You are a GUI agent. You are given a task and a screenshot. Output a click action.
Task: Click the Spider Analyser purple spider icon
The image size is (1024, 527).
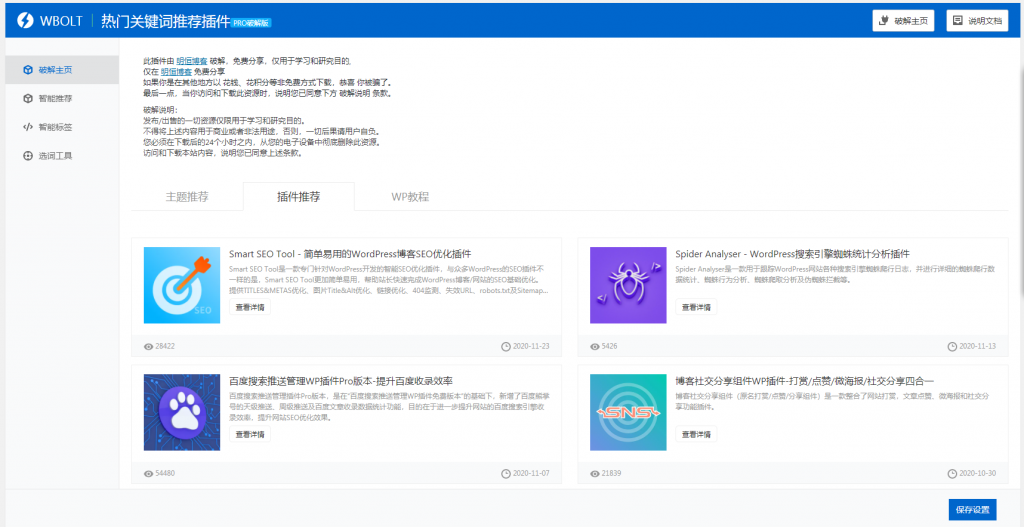tap(628, 285)
